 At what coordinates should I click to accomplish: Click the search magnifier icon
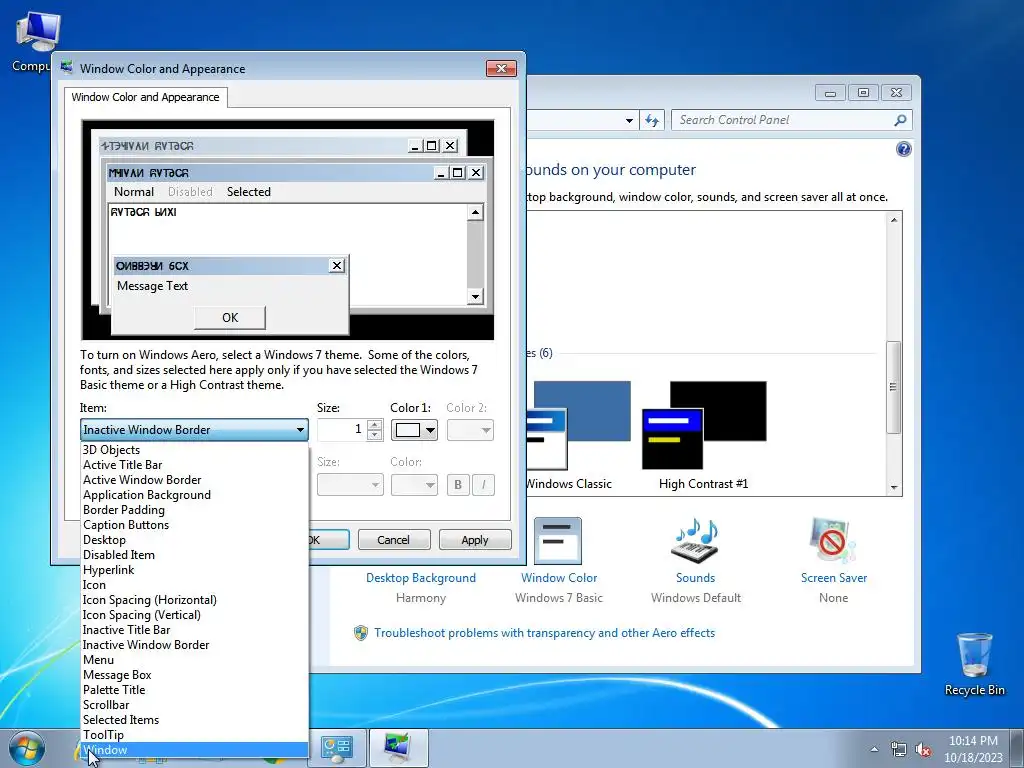click(900, 120)
